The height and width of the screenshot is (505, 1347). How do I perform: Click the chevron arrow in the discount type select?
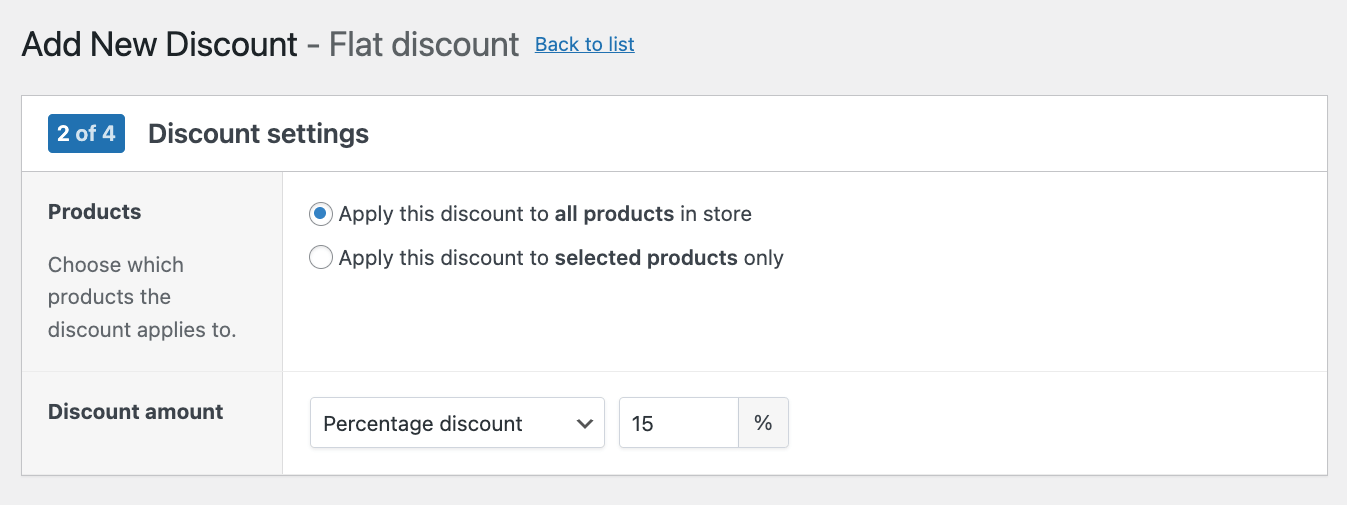pyautogui.click(x=585, y=423)
